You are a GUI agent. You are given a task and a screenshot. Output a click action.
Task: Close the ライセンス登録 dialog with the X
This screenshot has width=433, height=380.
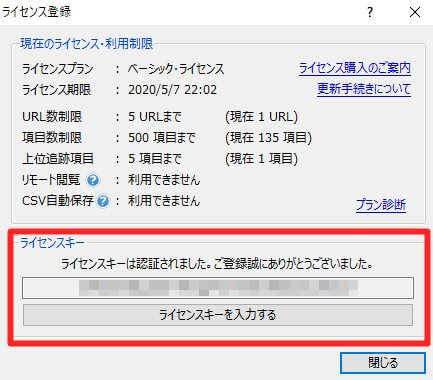[x=415, y=12]
